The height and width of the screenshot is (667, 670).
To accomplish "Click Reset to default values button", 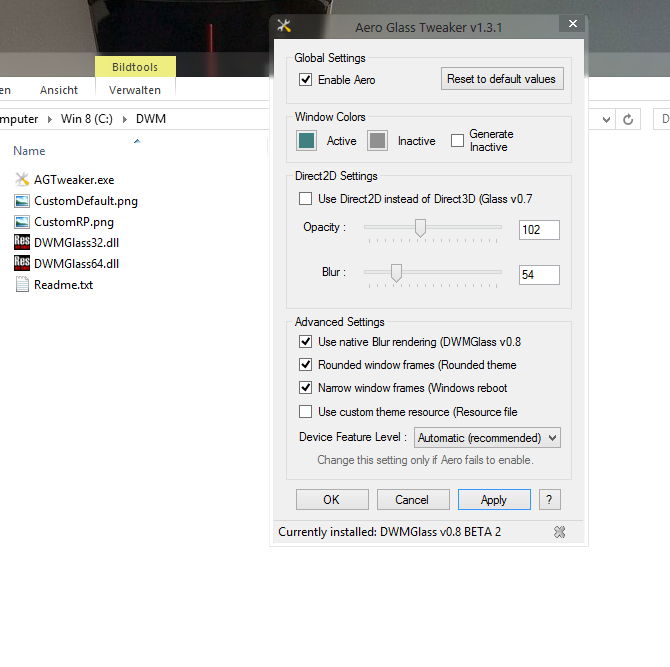I will coord(502,79).
